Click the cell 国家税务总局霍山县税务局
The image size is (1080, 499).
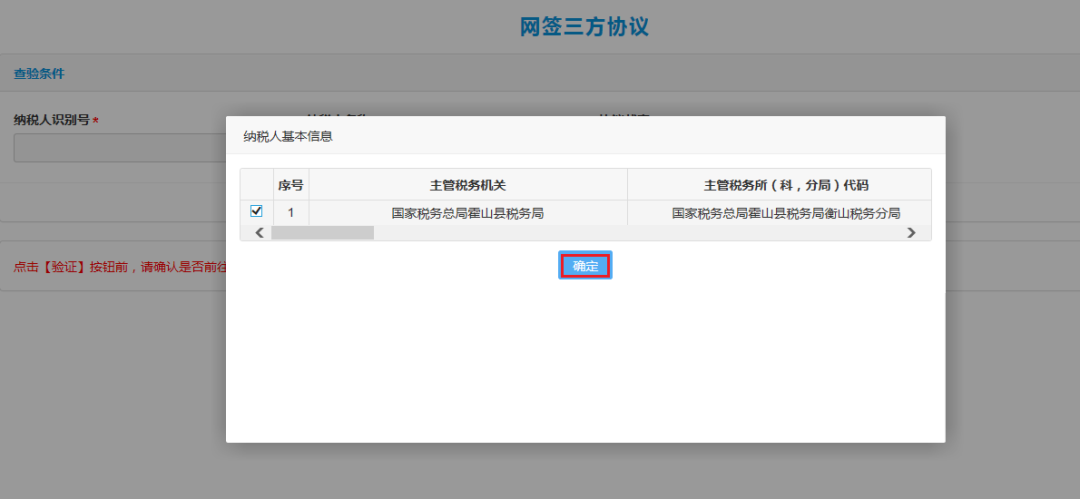coord(468,213)
